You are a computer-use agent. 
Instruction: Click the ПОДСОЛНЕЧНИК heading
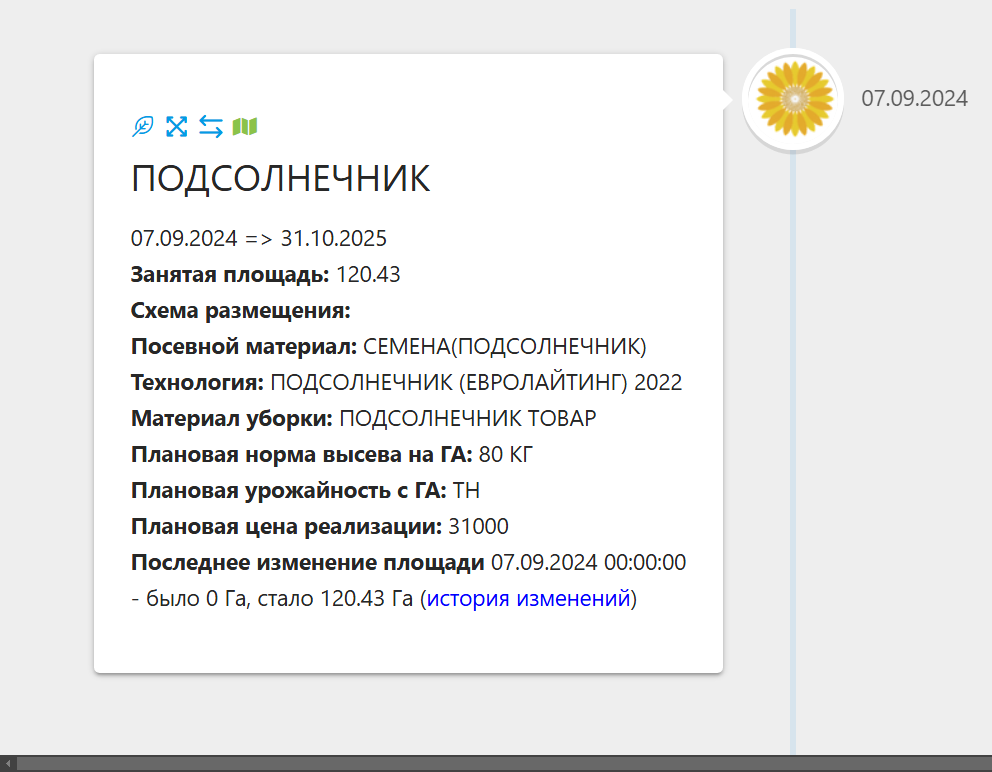pos(281,179)
